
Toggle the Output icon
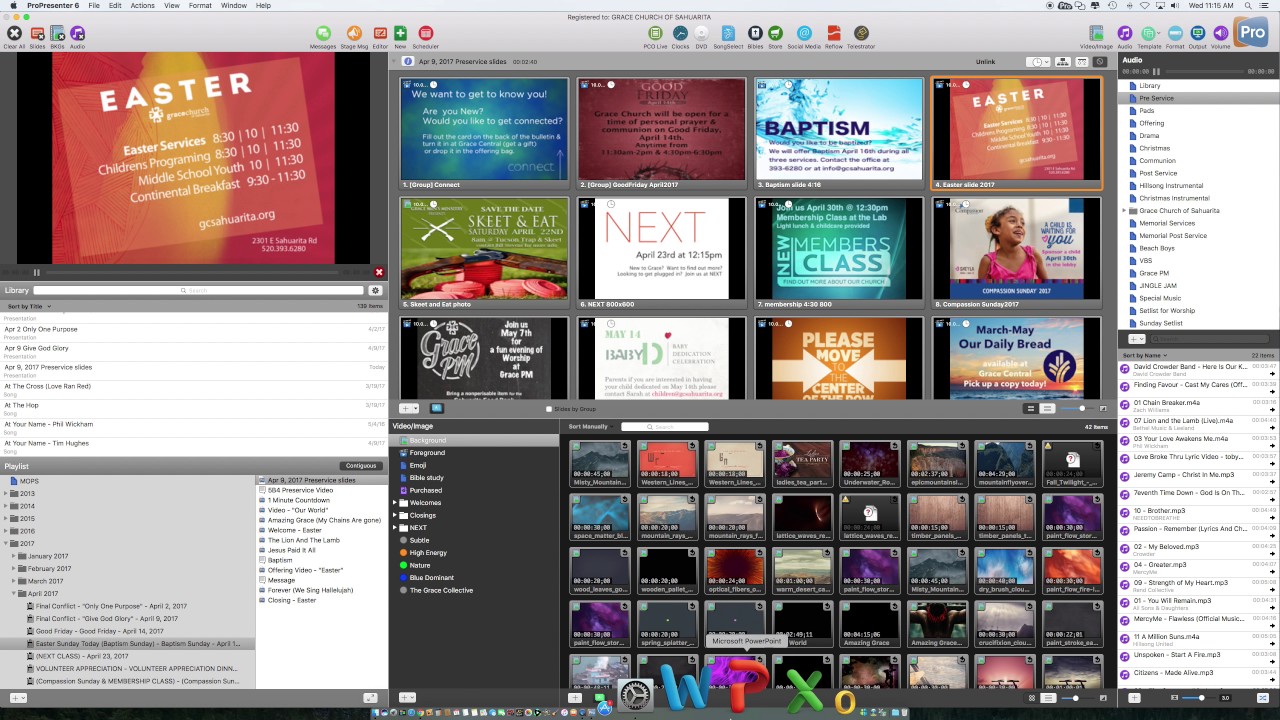pyautogui.click(x=1197, y=34)
